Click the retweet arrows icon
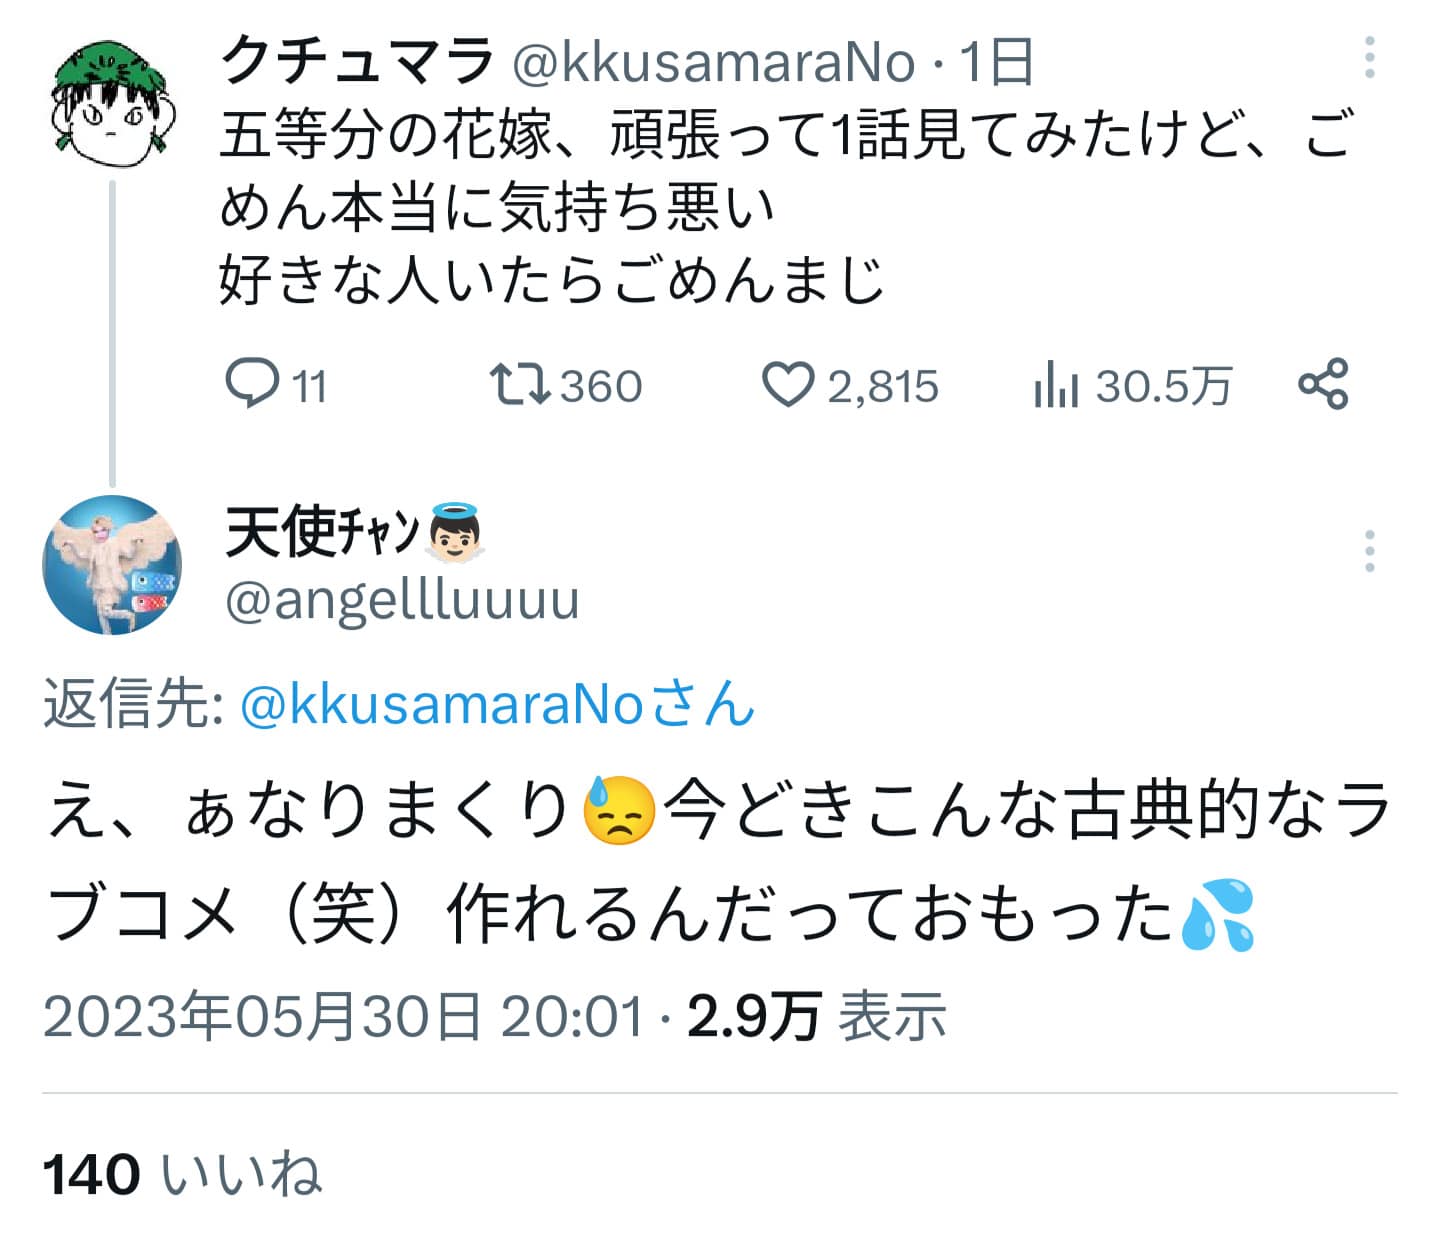This screenshot has width=1440, height=1236. tap(520, 385)
